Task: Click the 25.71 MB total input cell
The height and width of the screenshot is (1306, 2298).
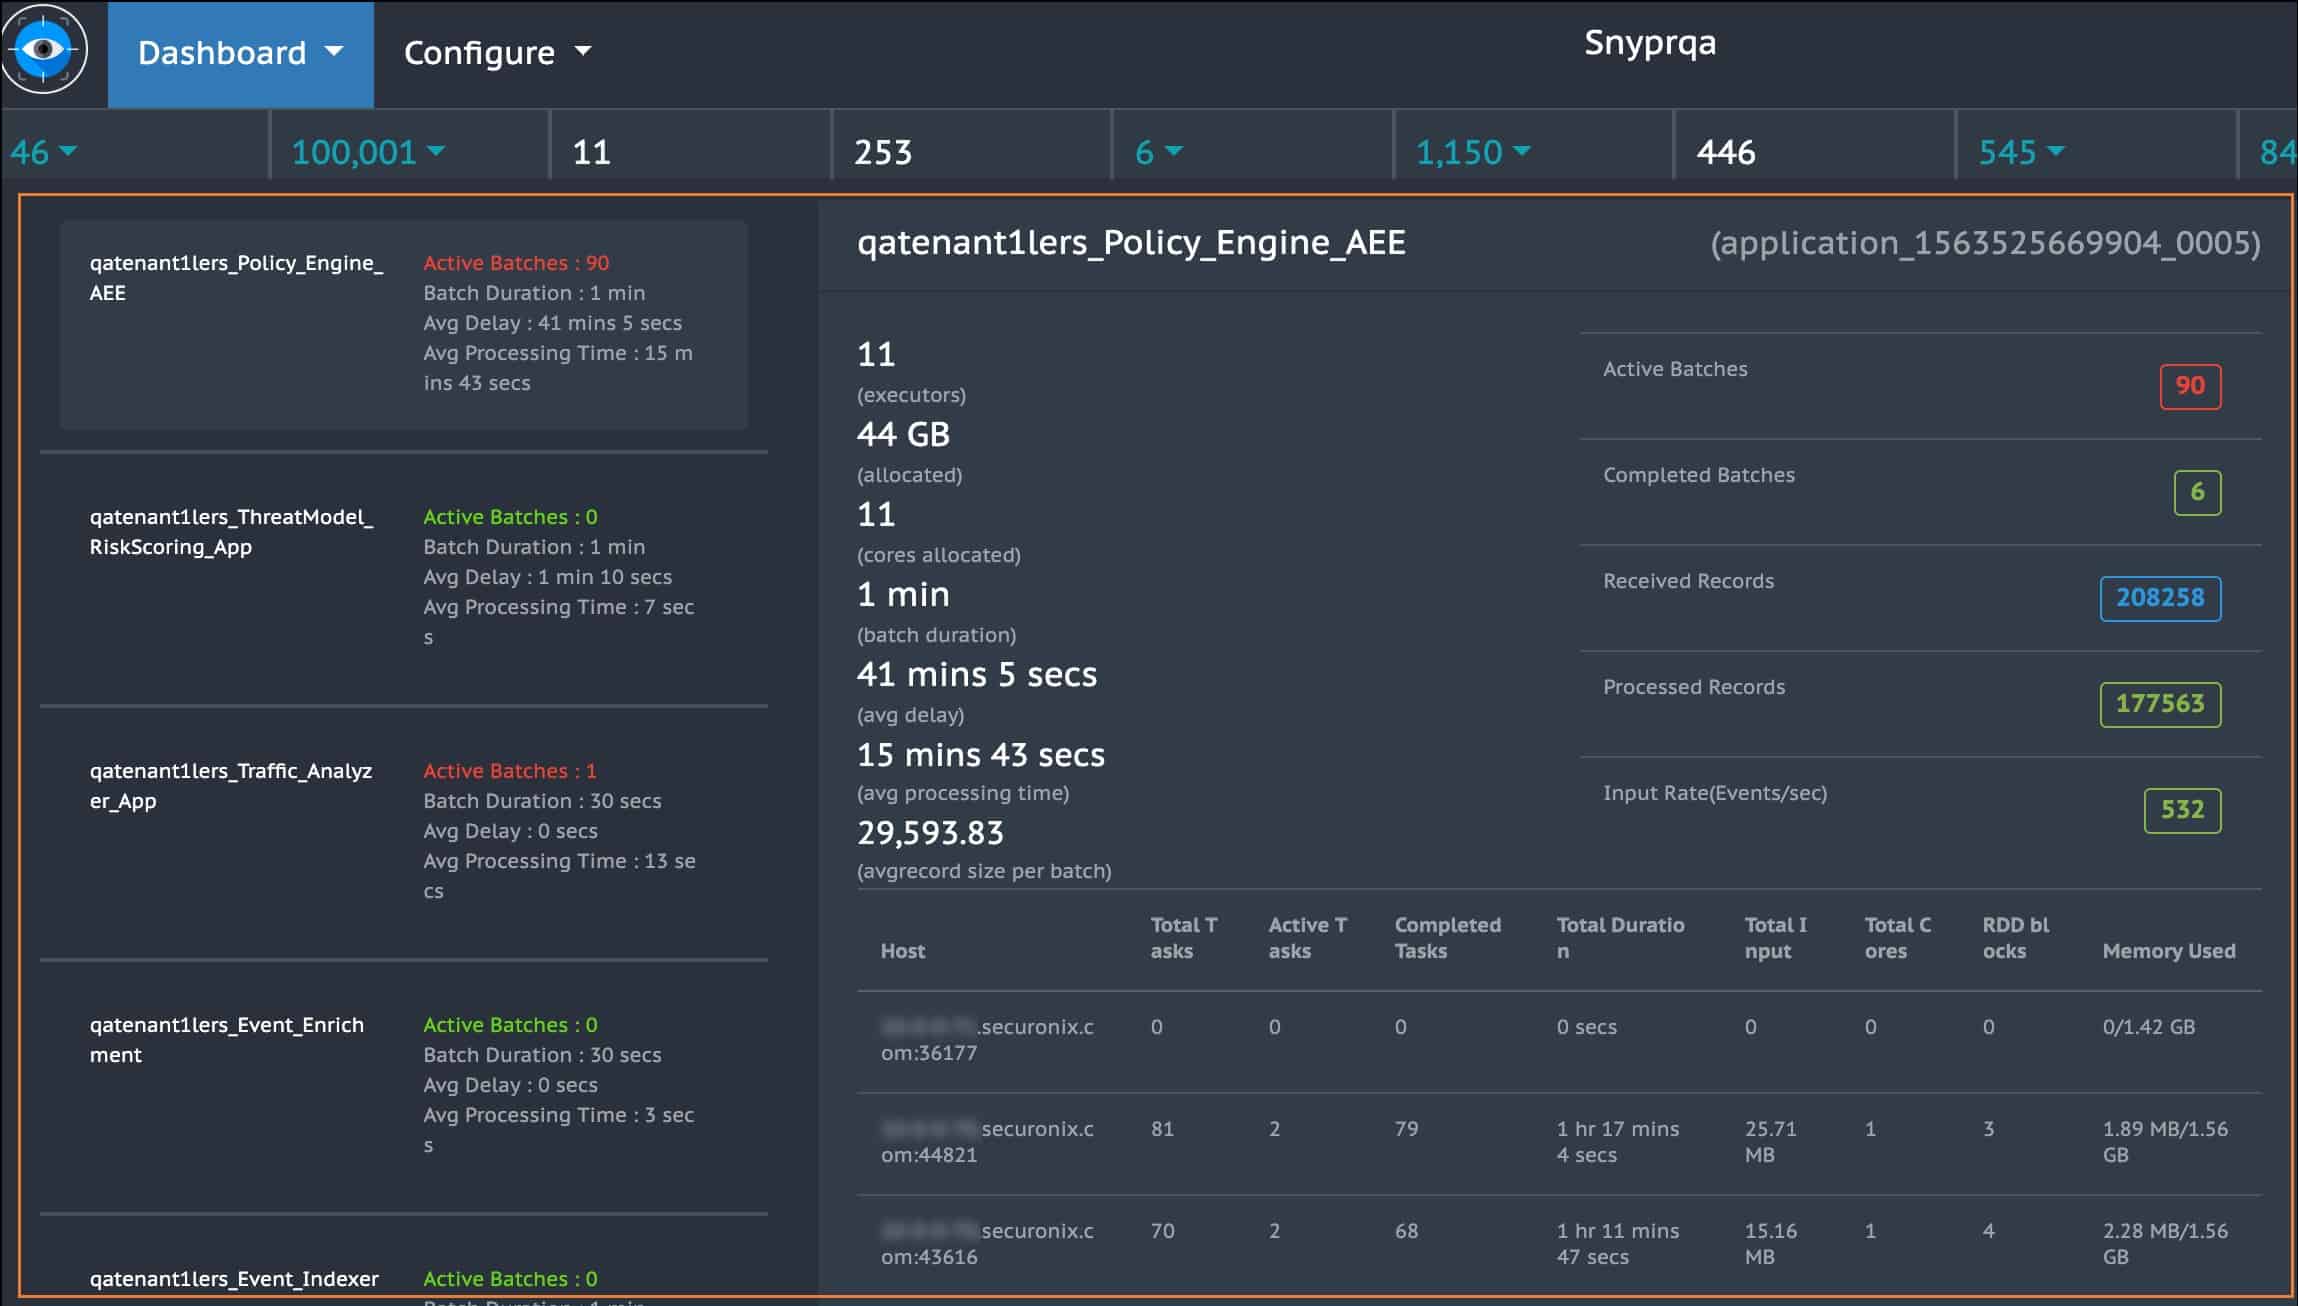Action: [x=1771, y=1142]
